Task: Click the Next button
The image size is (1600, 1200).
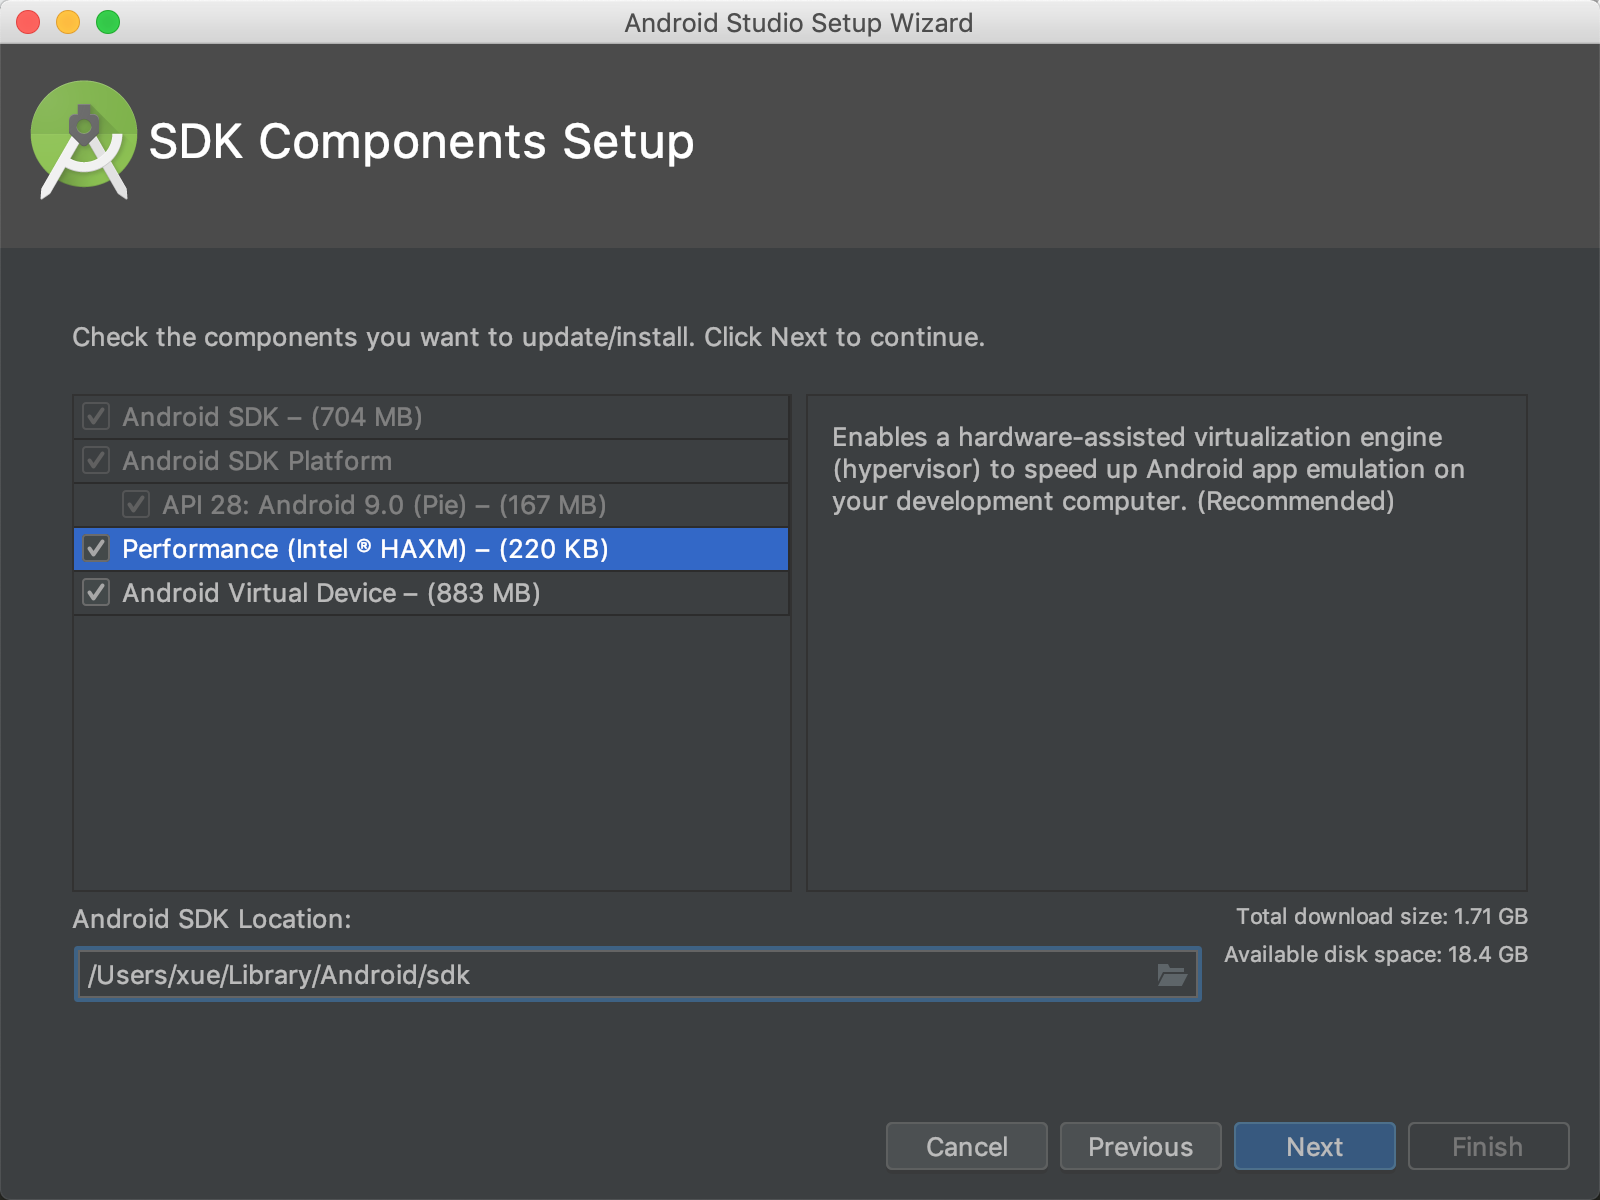Action: (x=1314, y=1146)
